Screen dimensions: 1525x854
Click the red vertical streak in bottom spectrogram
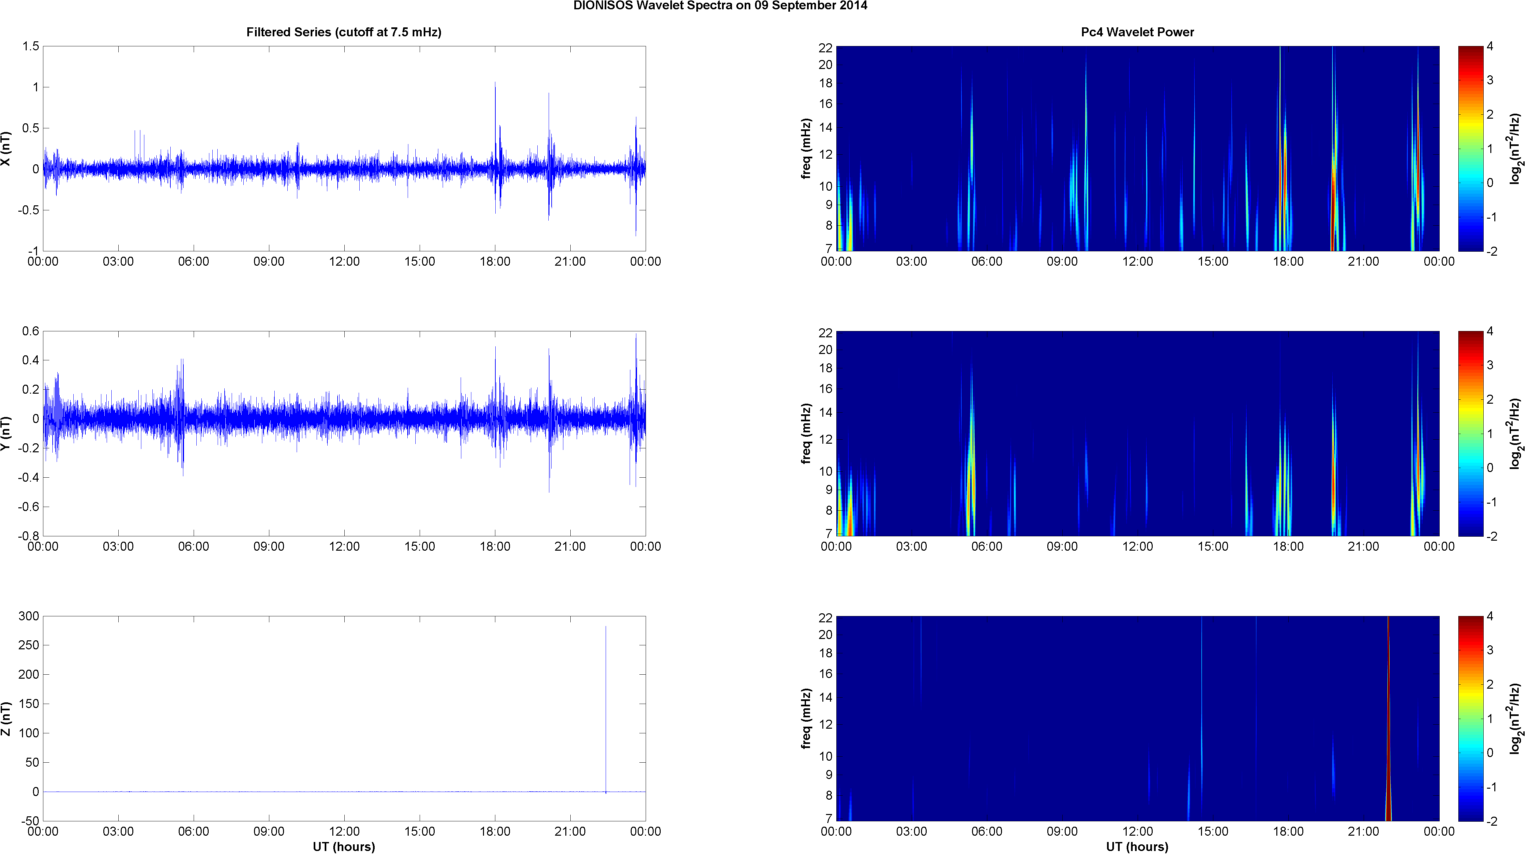point(1388,718)
